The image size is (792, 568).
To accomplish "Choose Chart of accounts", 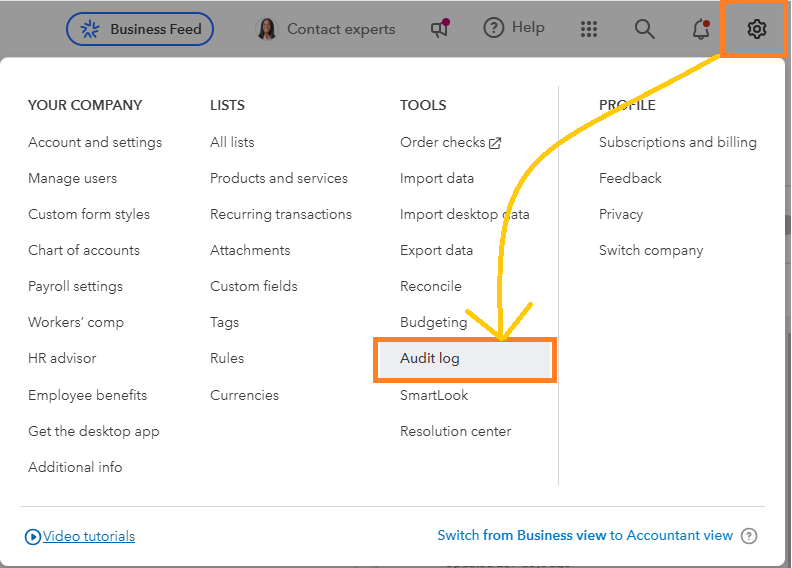I will click(84, 250).
